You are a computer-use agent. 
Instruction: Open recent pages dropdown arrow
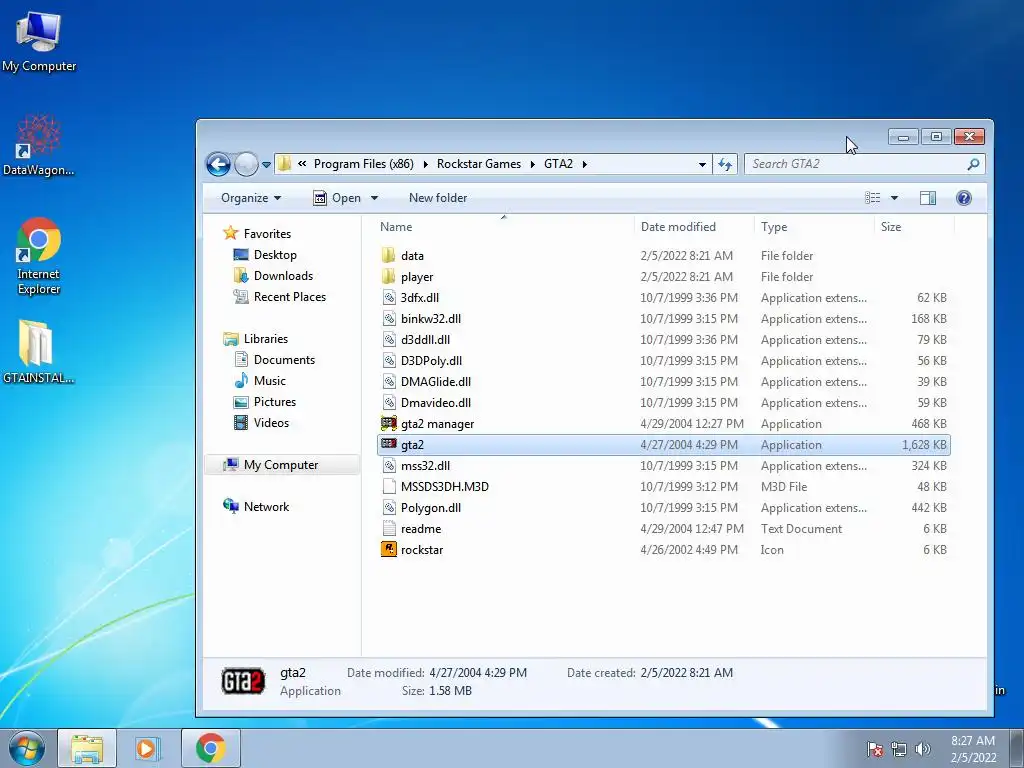point(266,165)
